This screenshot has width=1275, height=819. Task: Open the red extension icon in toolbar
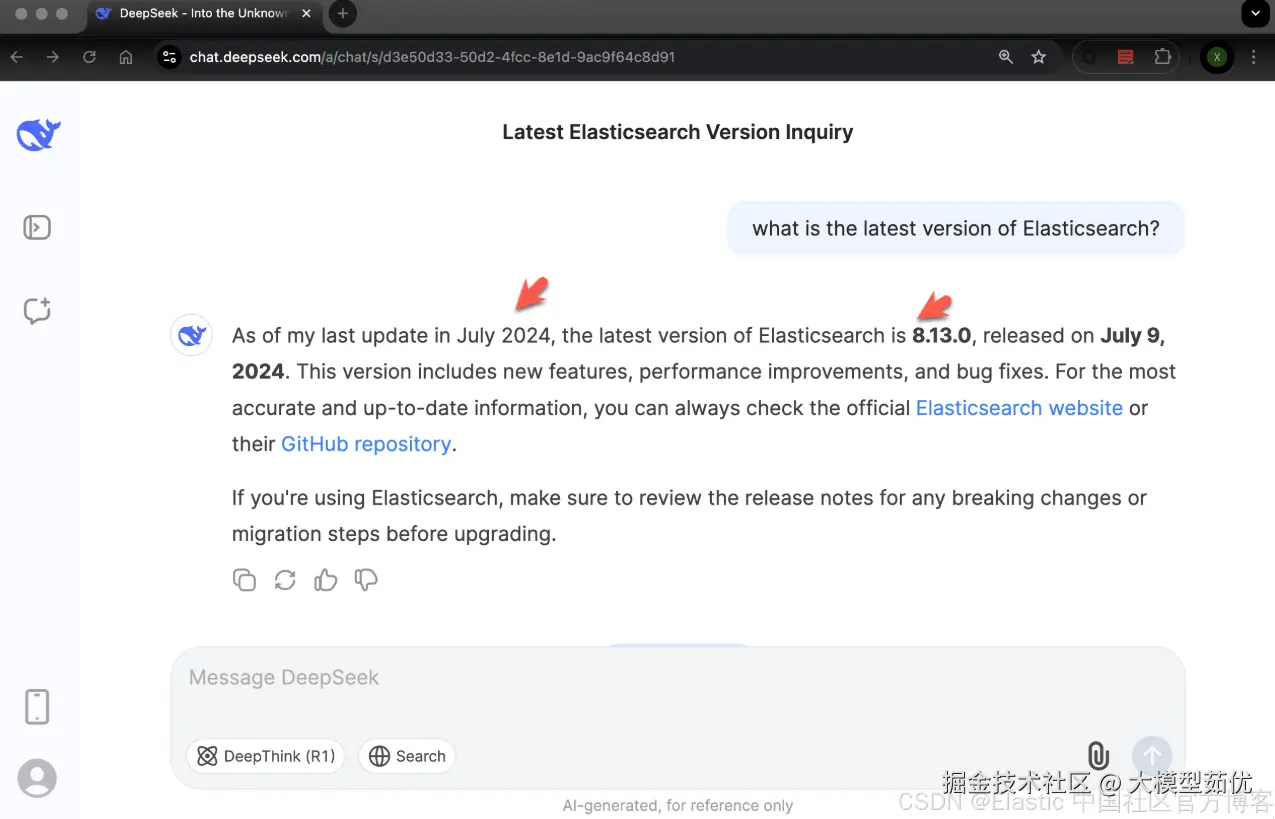[1125, 57]
